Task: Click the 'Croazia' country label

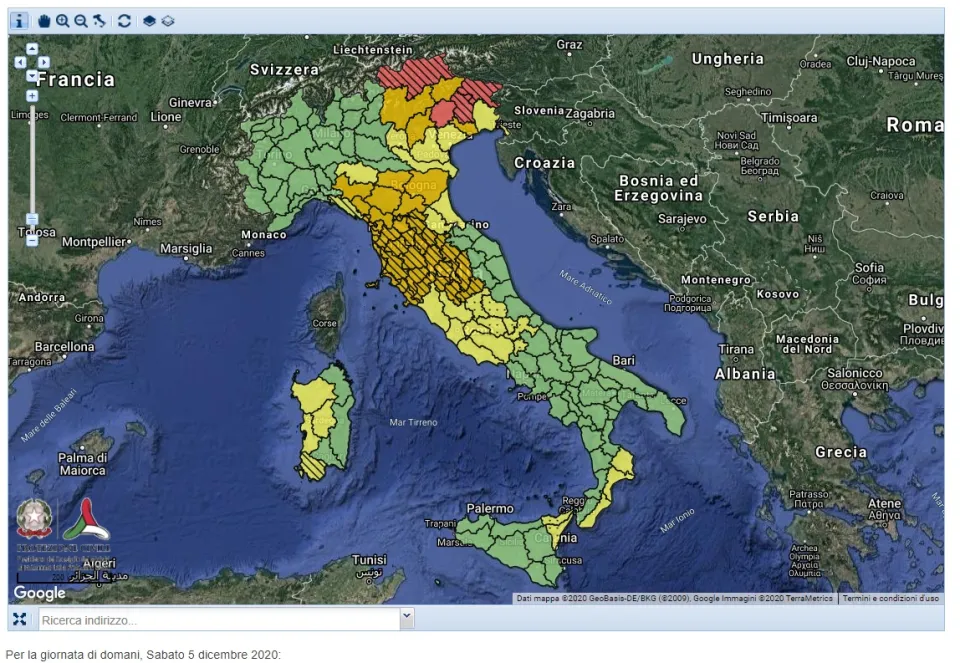Action: (544, 163)
